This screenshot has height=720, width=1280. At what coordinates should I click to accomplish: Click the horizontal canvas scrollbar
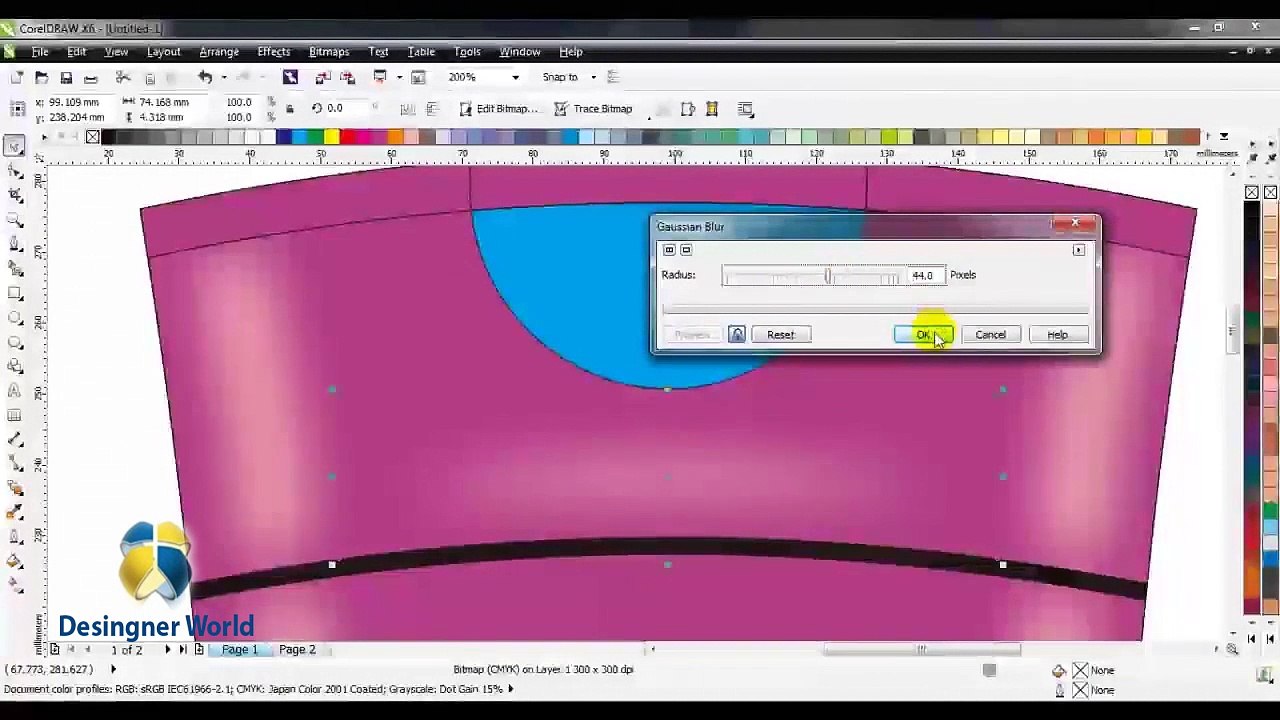(922, 649)
